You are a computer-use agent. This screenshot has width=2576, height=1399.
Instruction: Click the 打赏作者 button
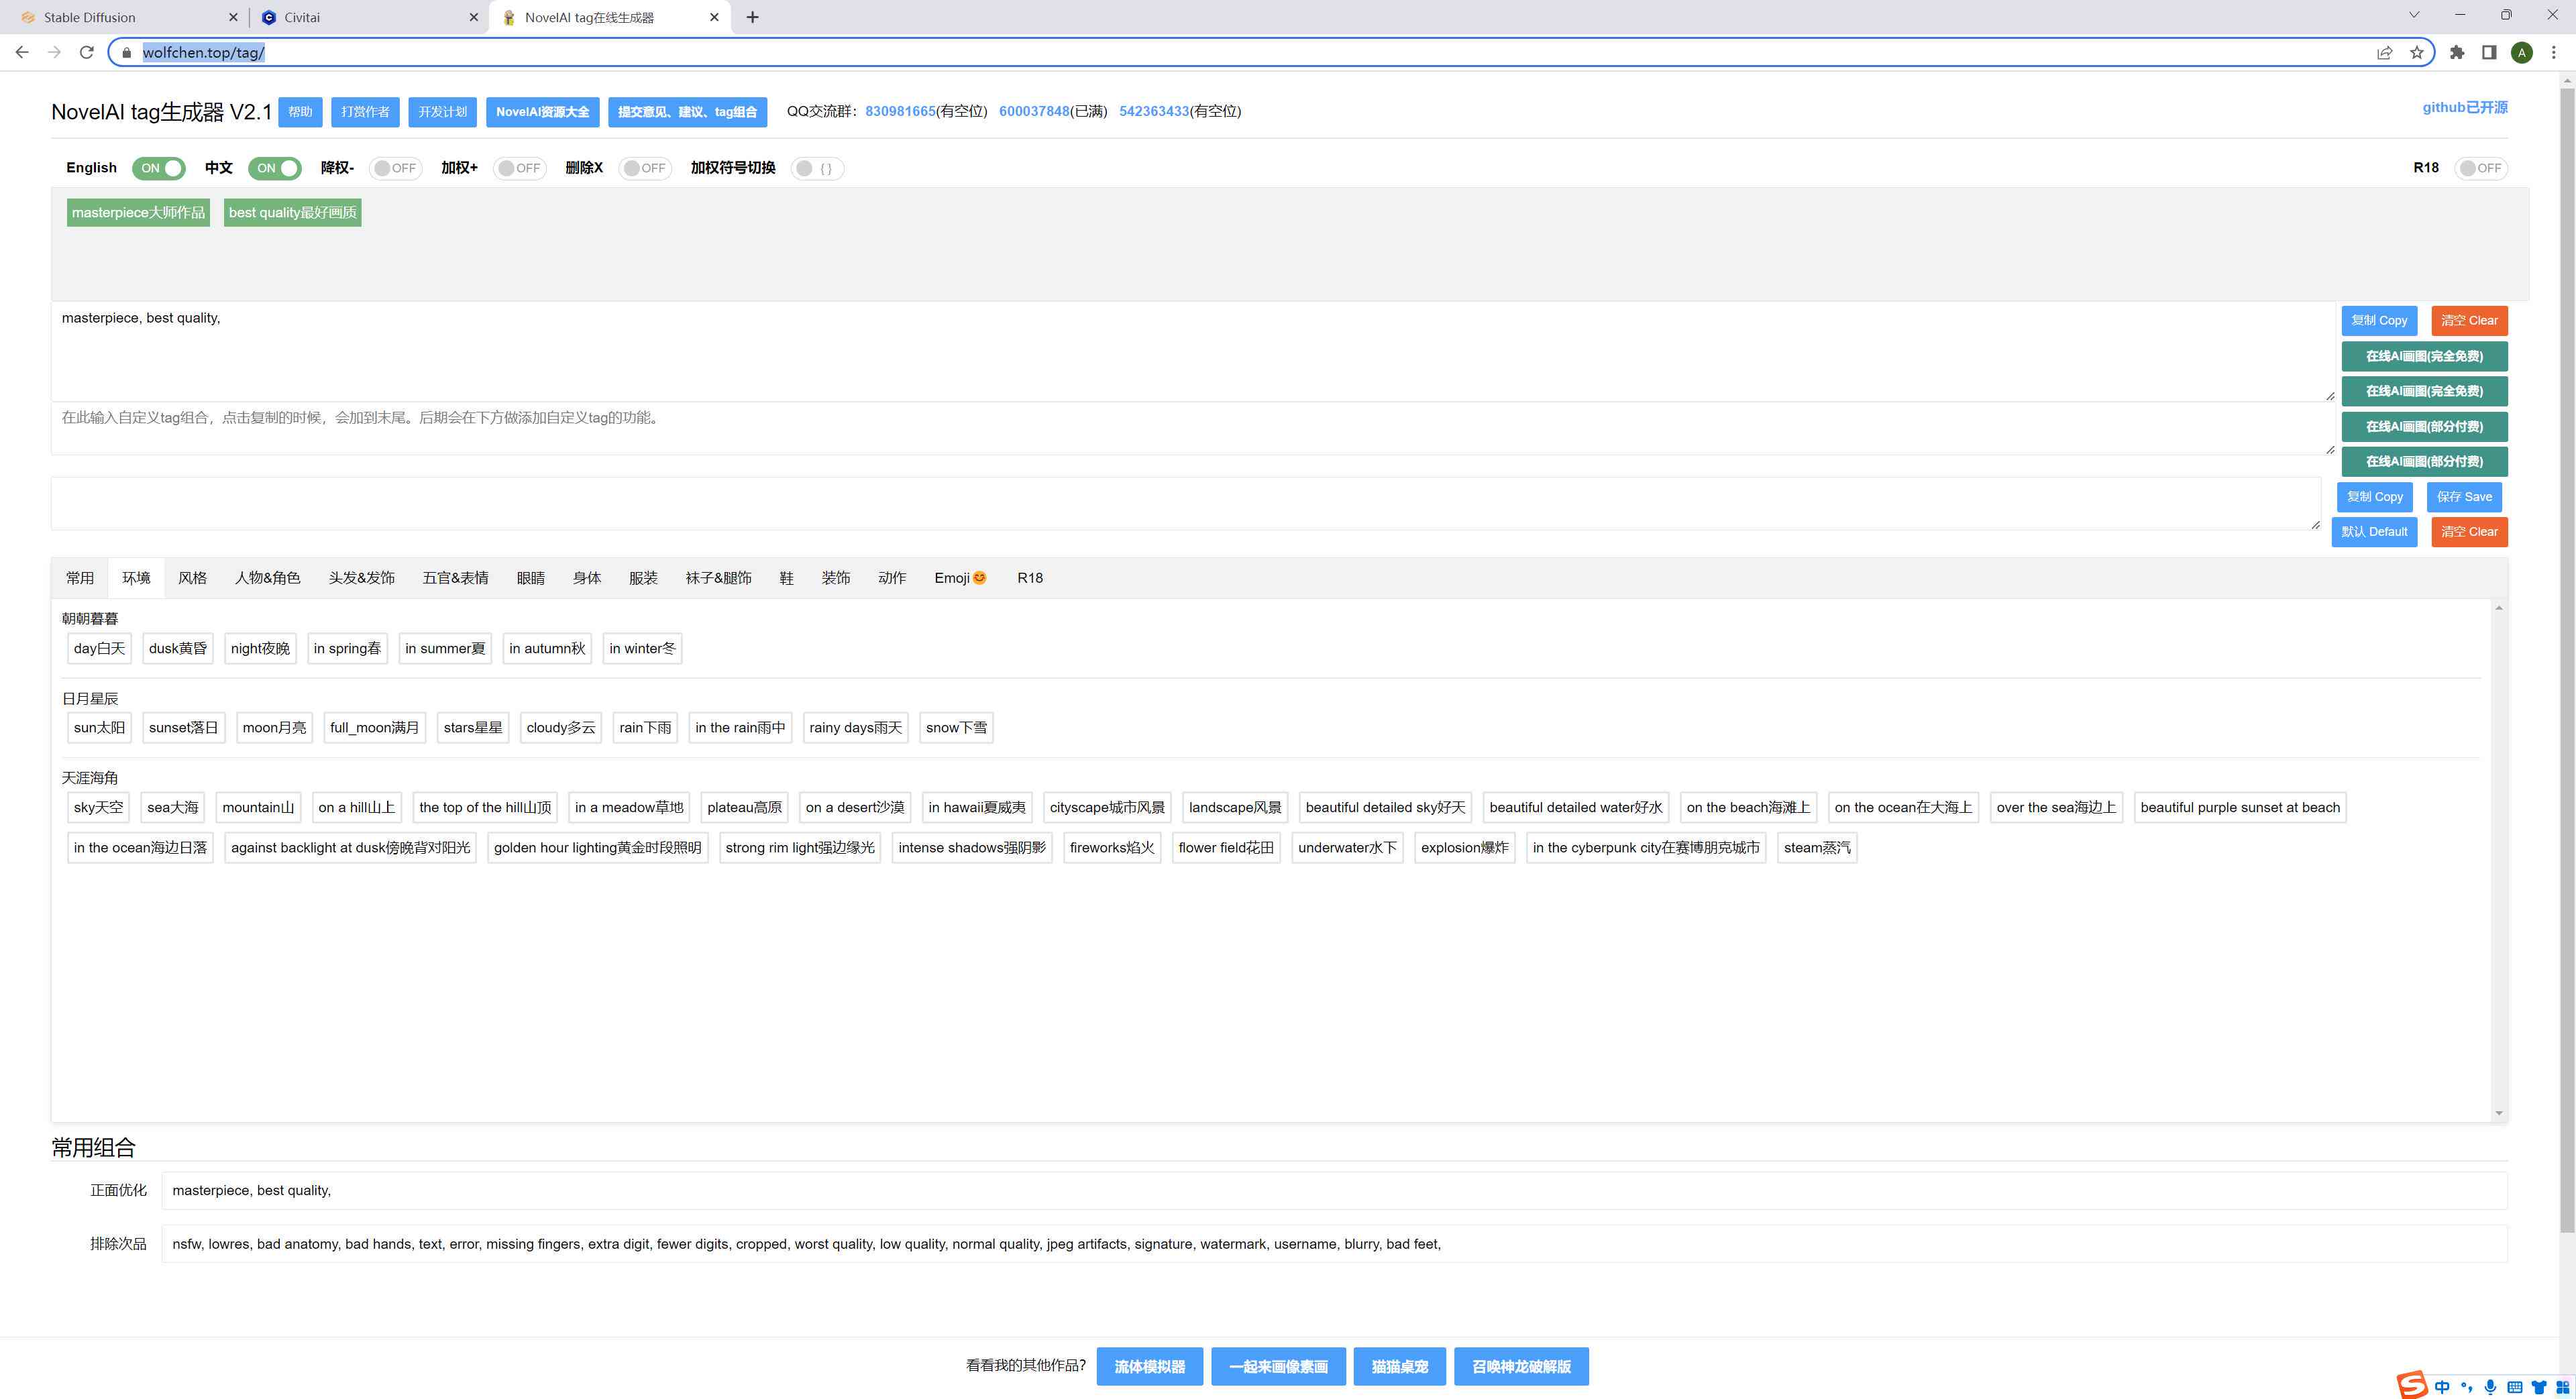tap(365, 112)
